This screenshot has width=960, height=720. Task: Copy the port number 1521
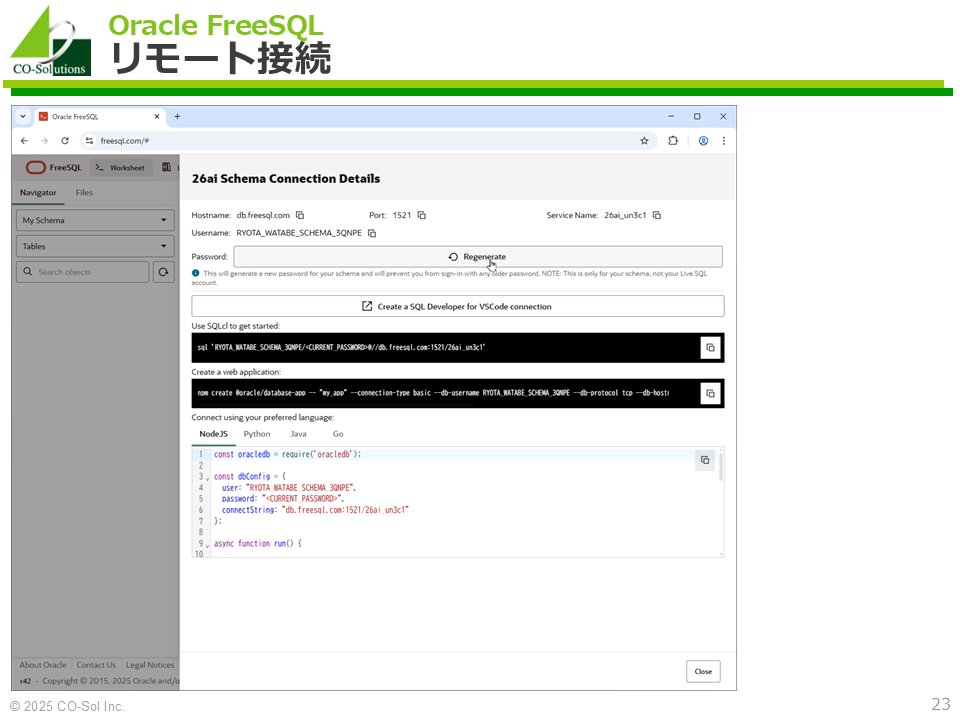422,215
